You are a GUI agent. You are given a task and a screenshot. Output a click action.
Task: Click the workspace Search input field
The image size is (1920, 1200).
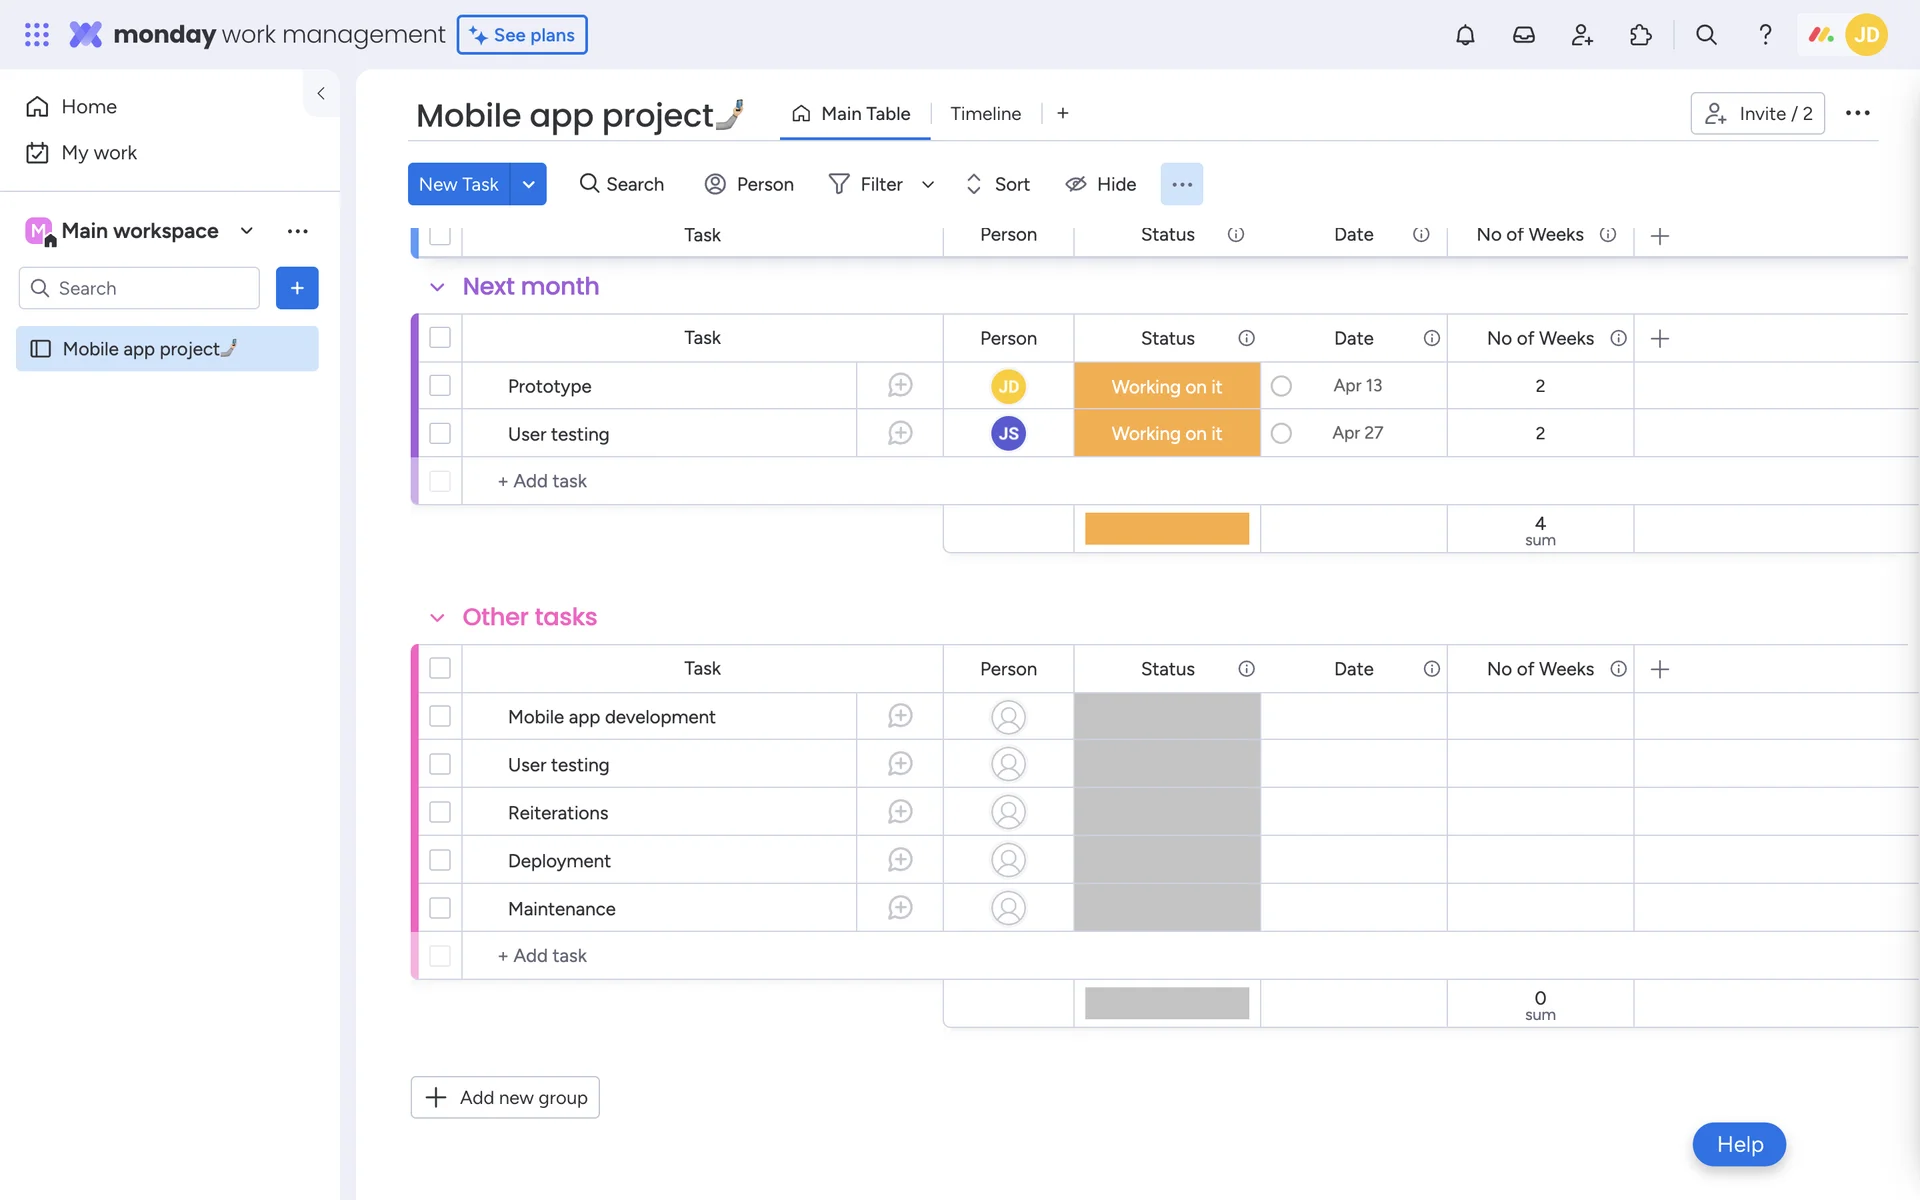150,288
